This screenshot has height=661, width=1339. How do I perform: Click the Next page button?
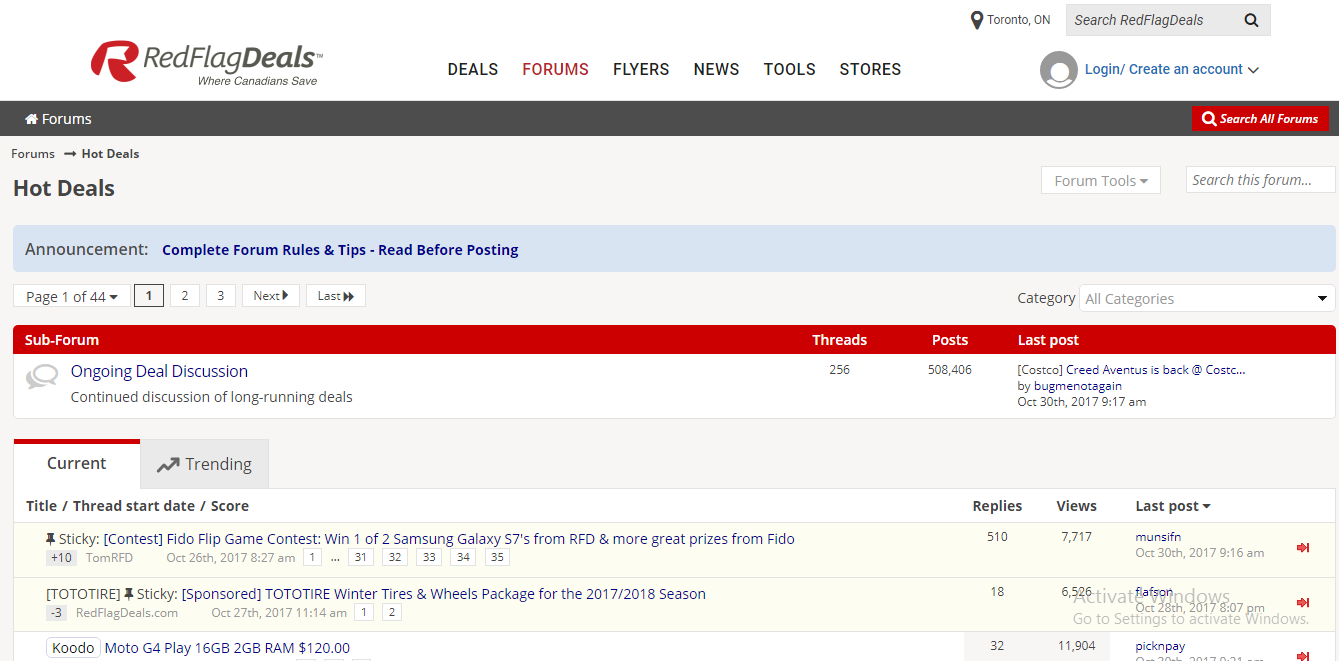[x=271, y=296]
